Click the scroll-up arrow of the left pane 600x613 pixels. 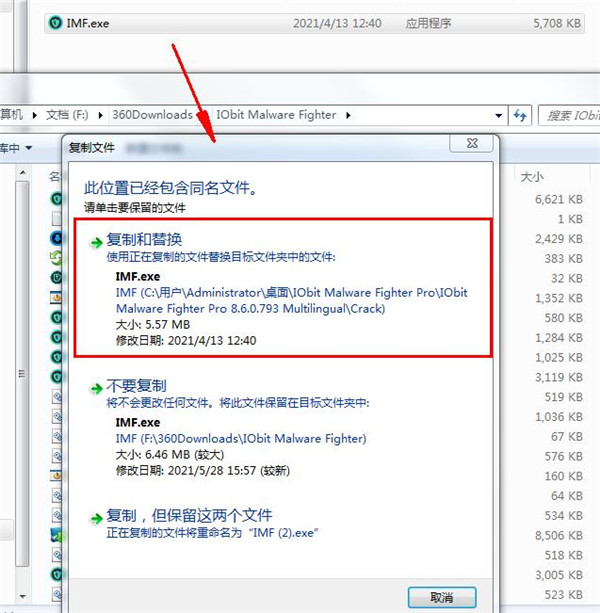point(23,172)
